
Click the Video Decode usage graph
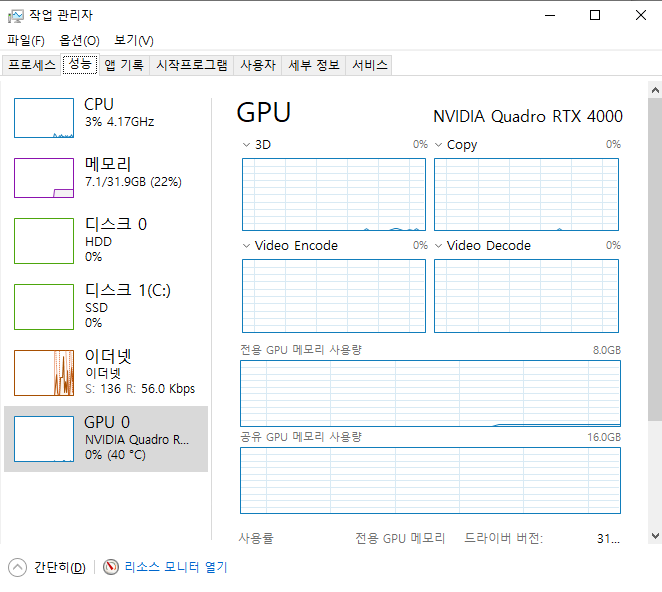pyautogui.click(x=526, y=296)
